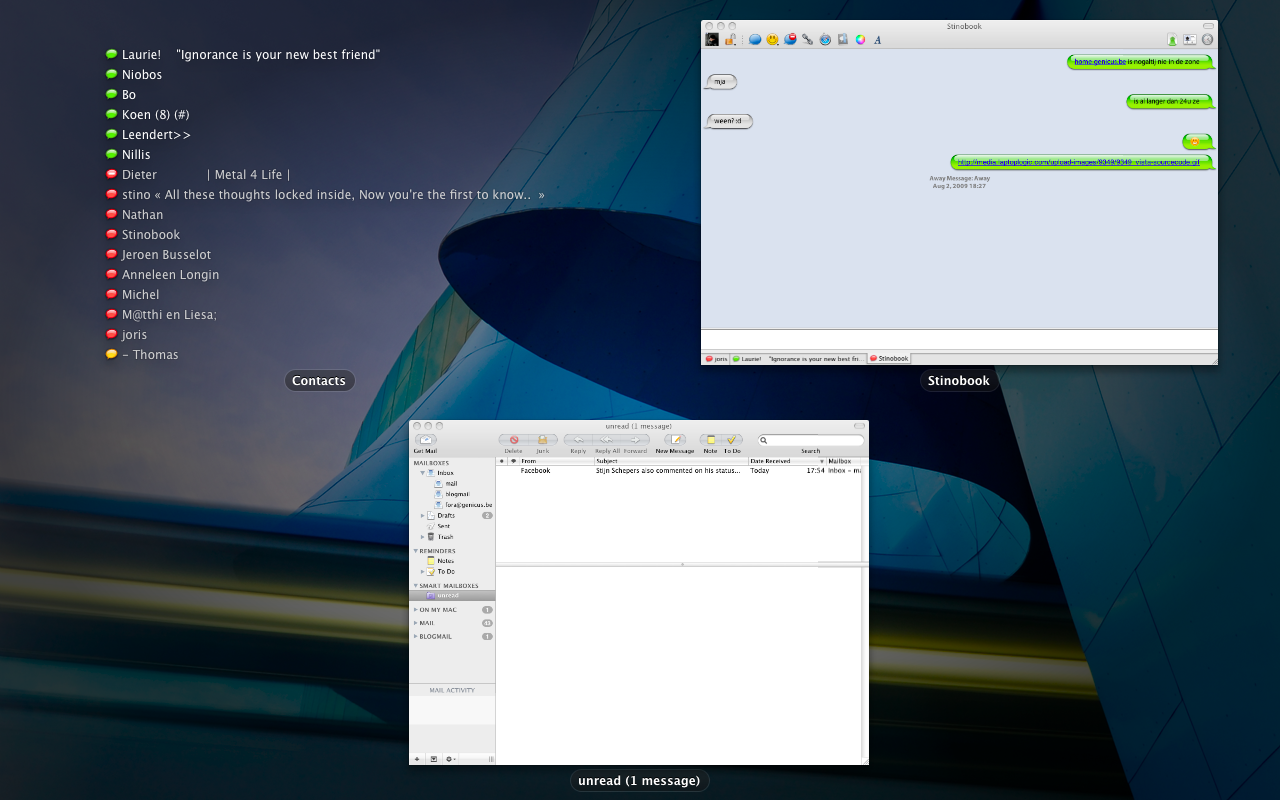
Task: Click the green contact info icon in chat toolbar
Action: [1172, 40]
